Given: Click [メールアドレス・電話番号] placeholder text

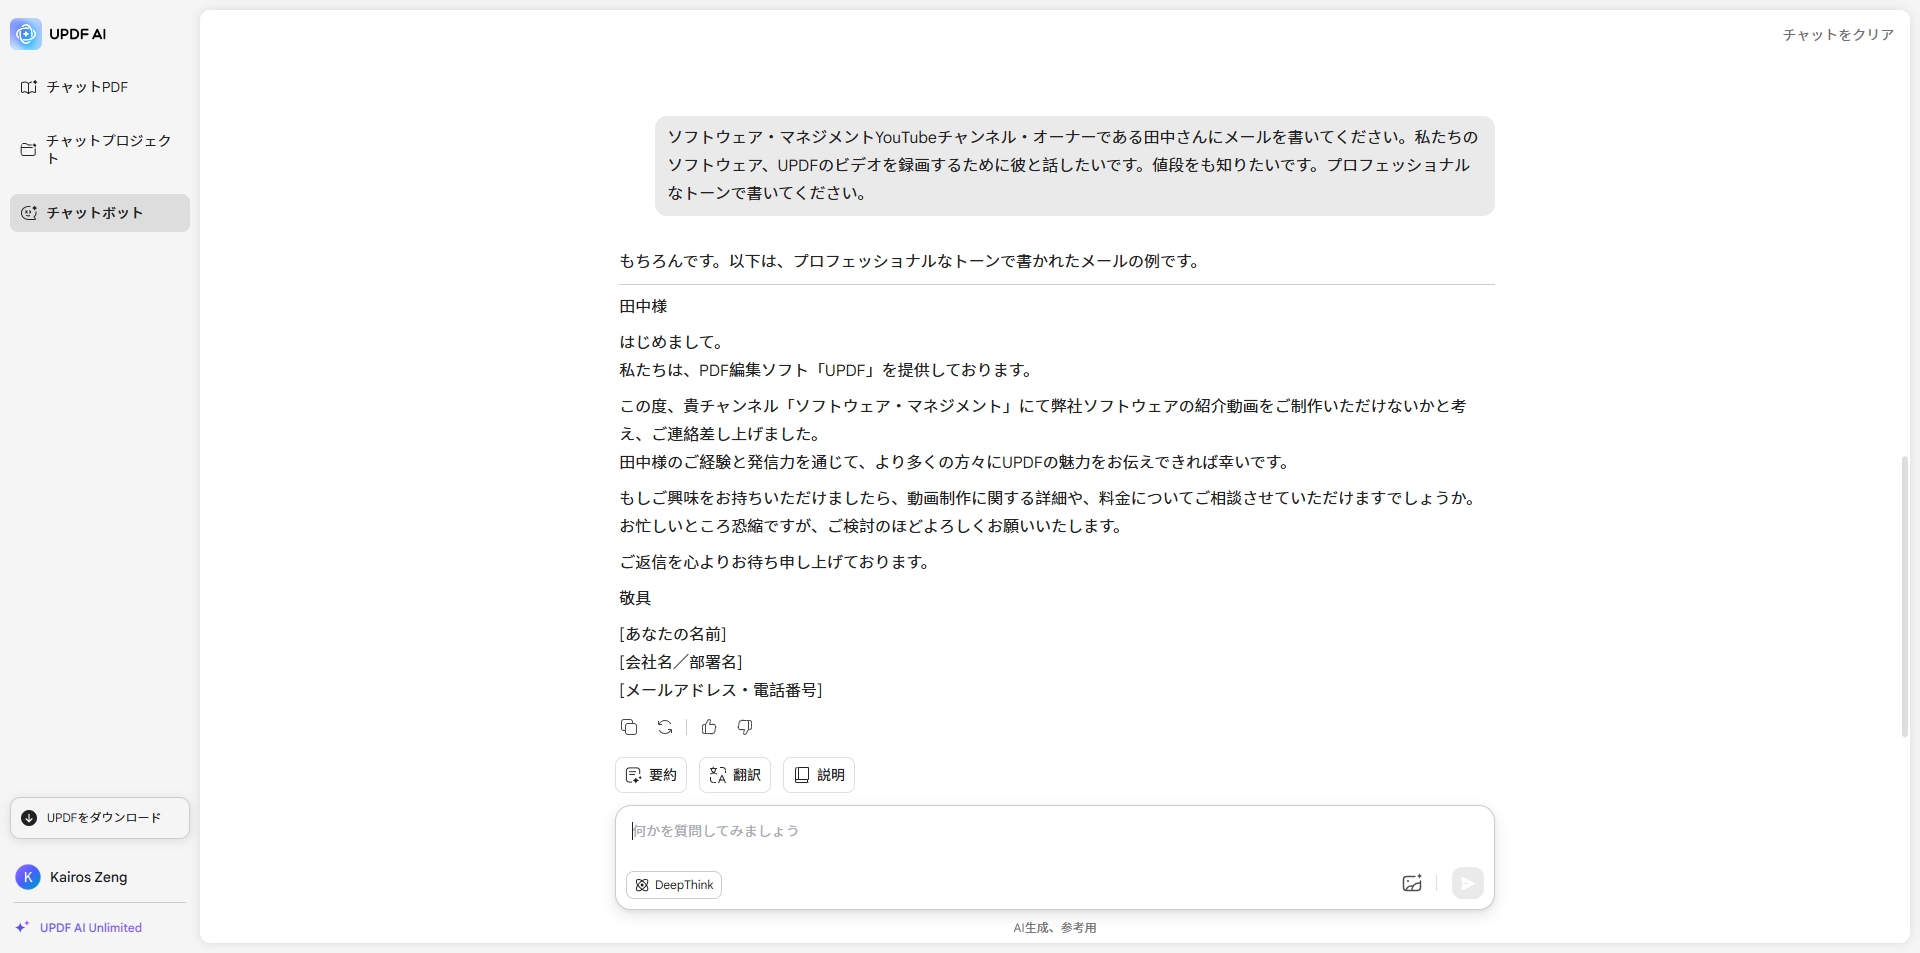Looking at the screenshot, I should [x=721, y=690].
